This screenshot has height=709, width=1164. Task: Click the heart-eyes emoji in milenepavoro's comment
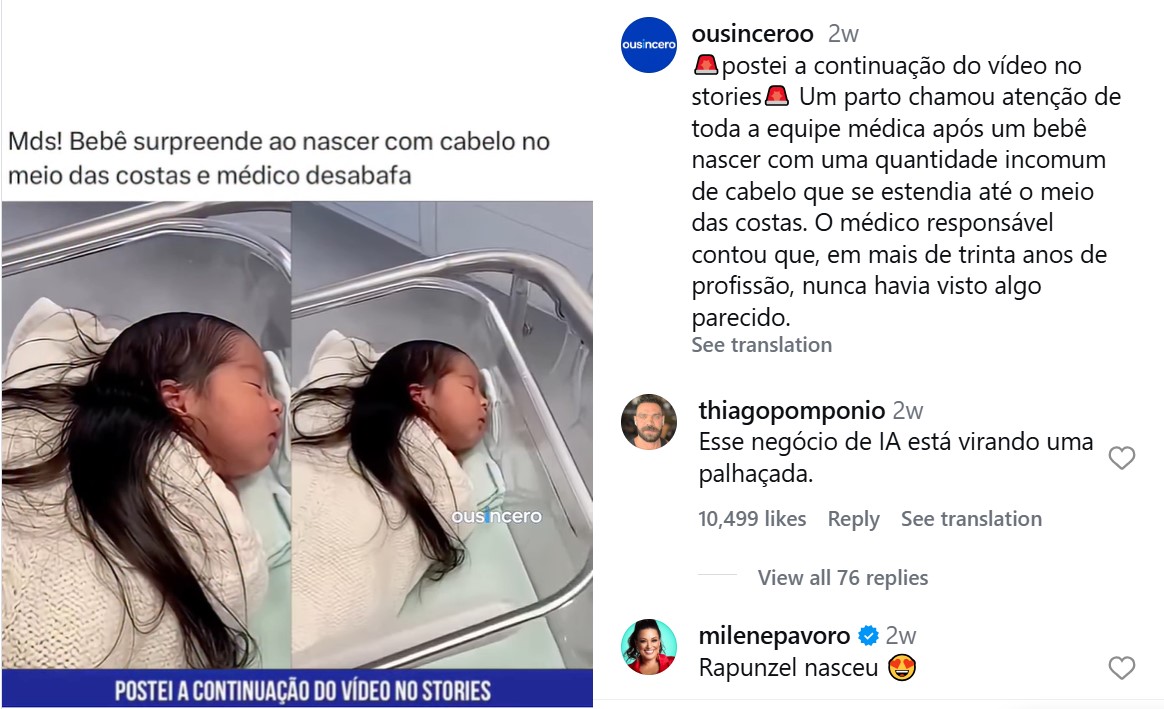point(901,668)
